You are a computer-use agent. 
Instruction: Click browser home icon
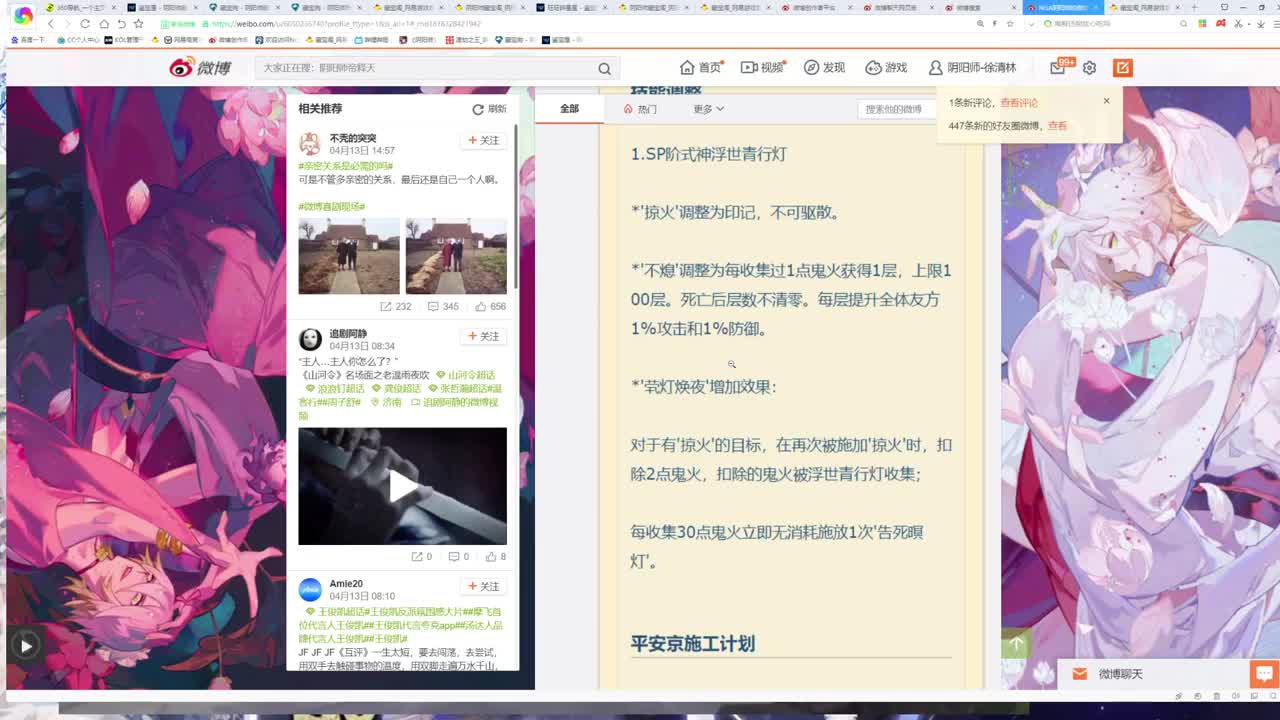(103, 23)
